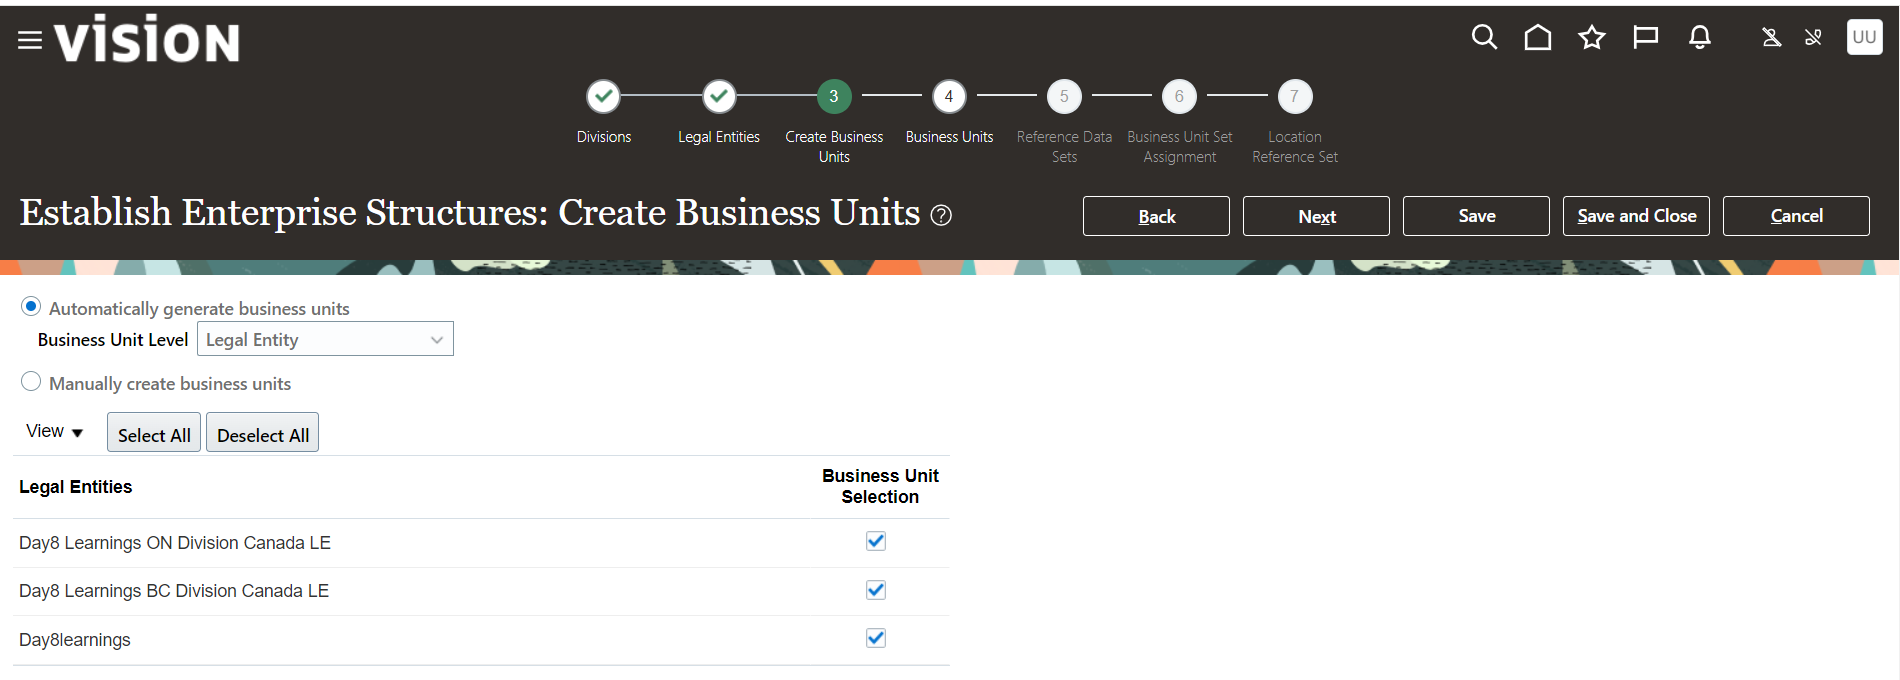The image size is (1900, 680).
Task: Select Manually create business units option
Action: pos(31,382)
